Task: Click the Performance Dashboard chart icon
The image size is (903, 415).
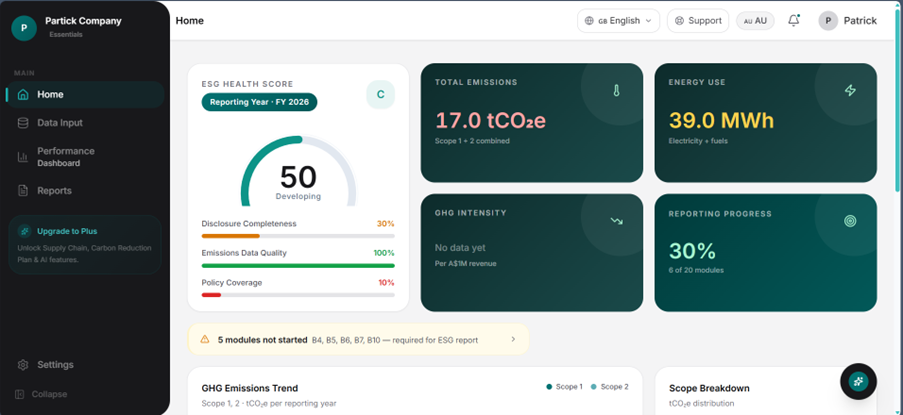Action: tap(23, 157)
